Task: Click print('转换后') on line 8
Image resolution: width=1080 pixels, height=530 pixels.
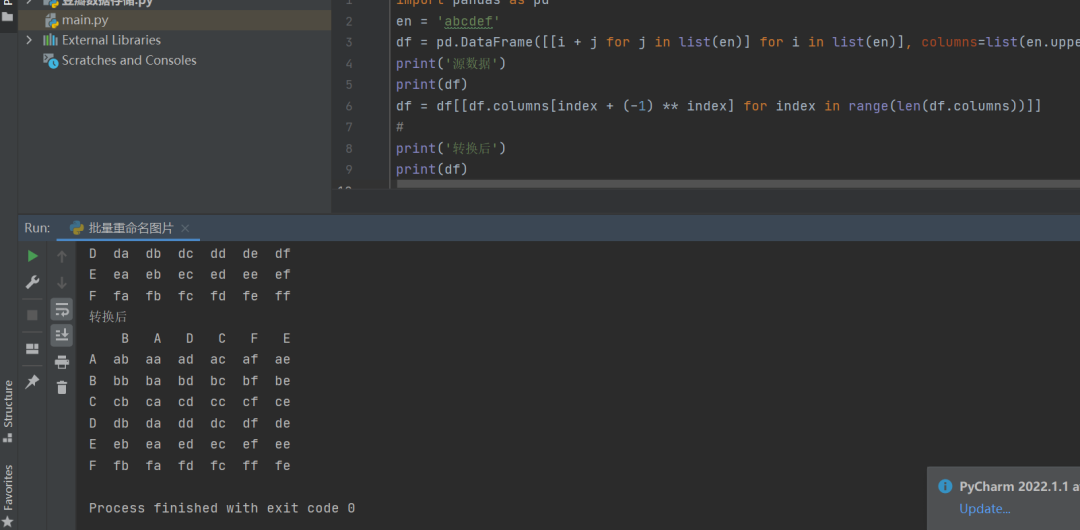Action: [451, 148]
